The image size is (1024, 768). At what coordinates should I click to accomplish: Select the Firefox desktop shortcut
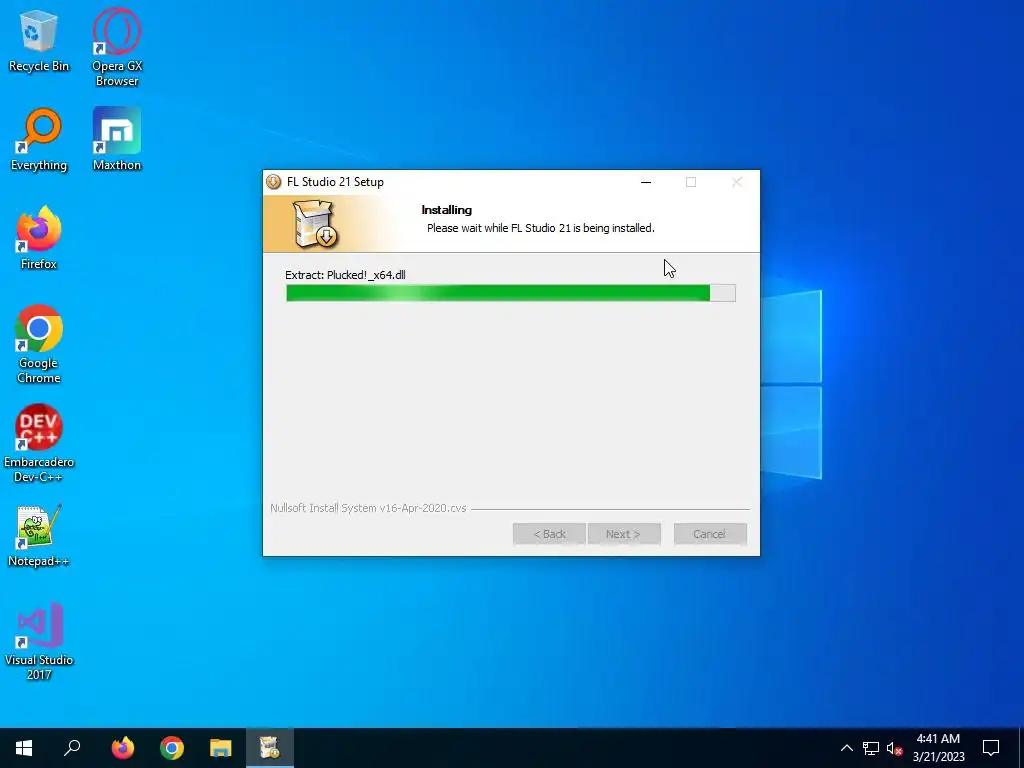tap(39, 238)
